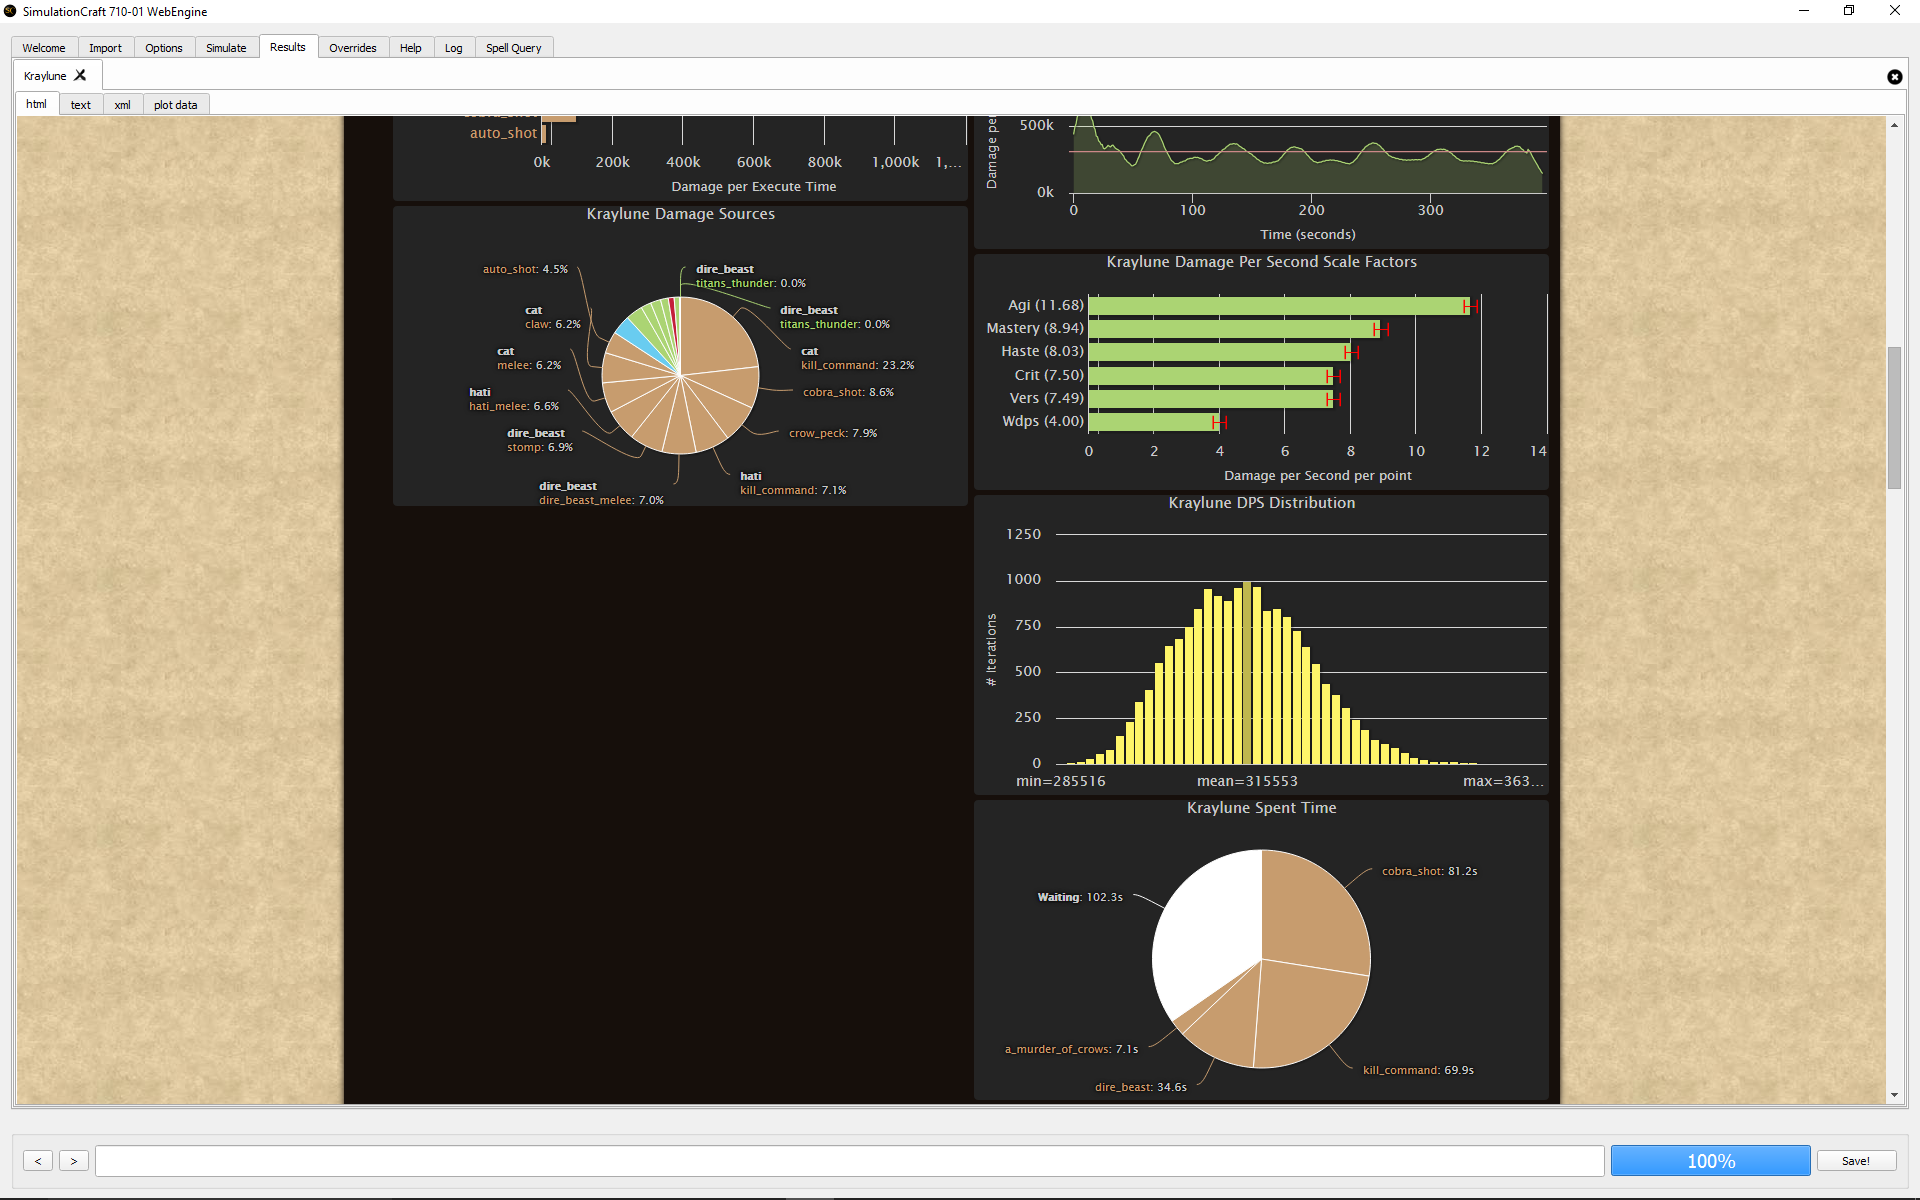Open the Spell Query tab
Image resolution: width=1920 pixels, height=1200 pixels.
514,48
